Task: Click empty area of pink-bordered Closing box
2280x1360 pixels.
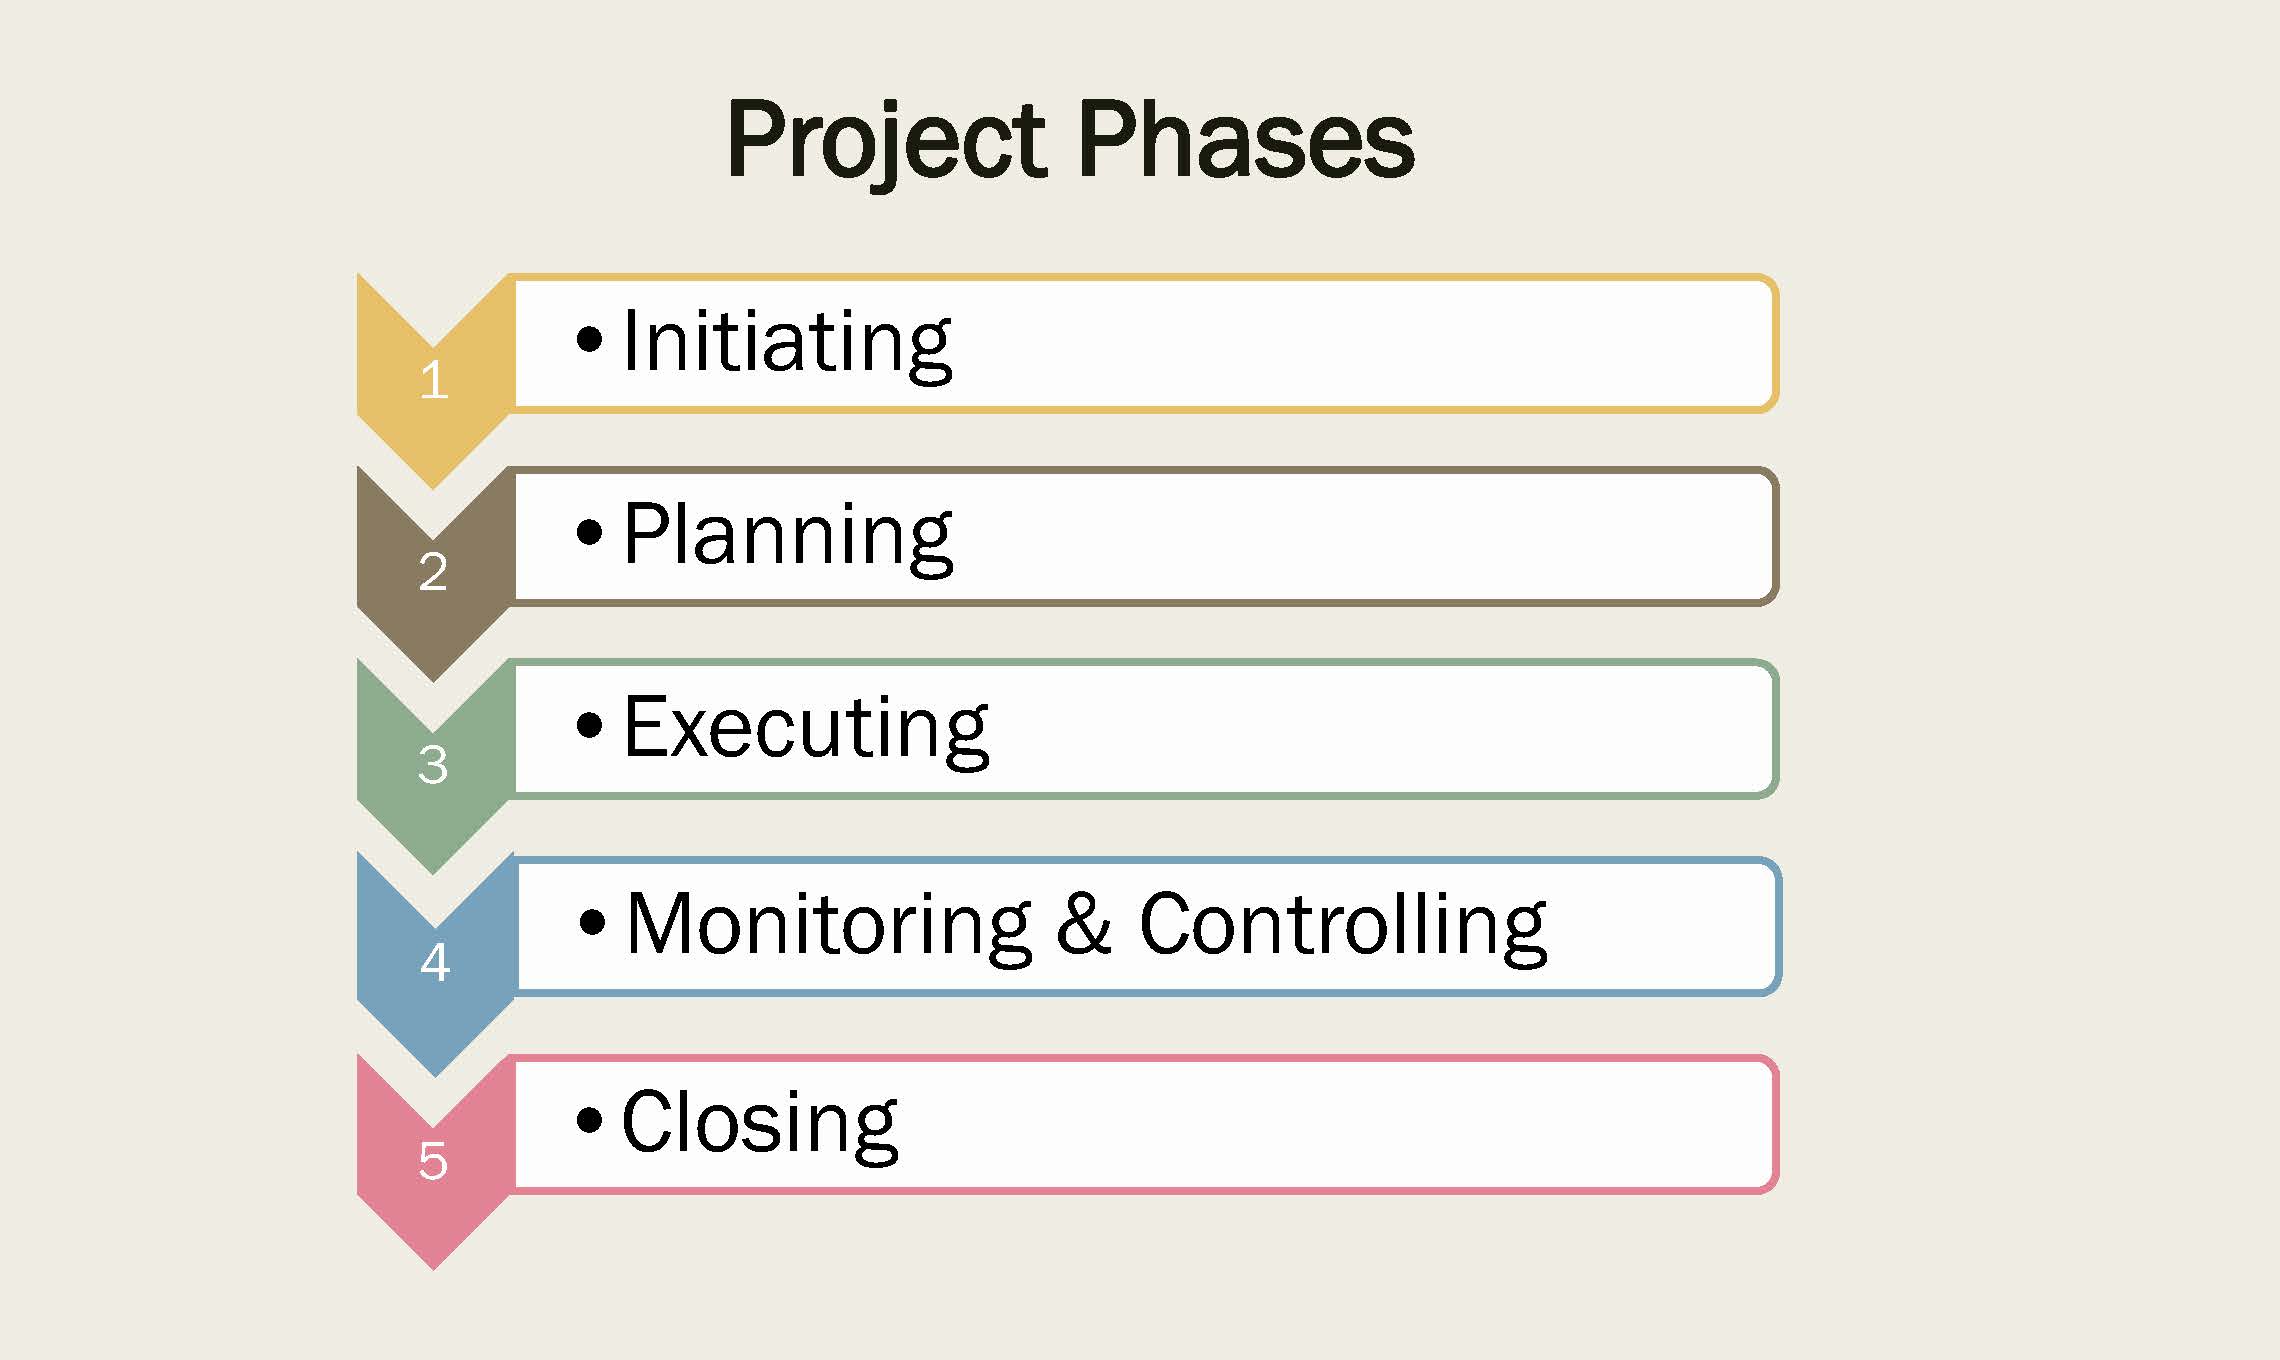Action: [1340, 1124]
